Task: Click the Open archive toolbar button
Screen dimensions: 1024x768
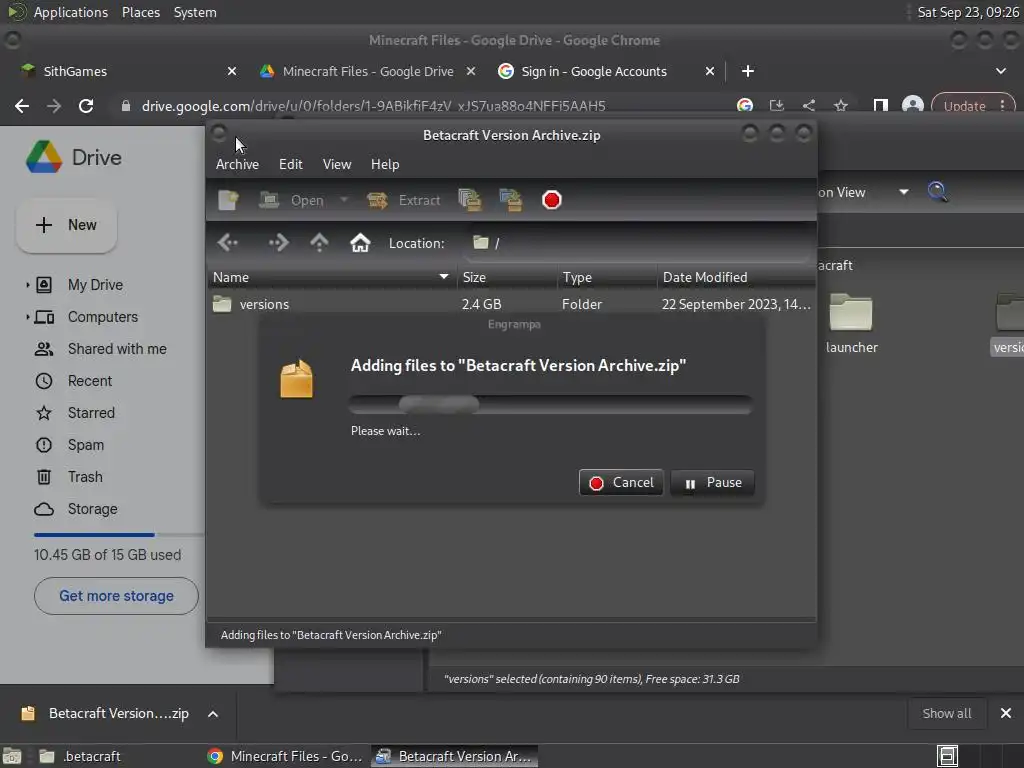Action: point(291,200)
